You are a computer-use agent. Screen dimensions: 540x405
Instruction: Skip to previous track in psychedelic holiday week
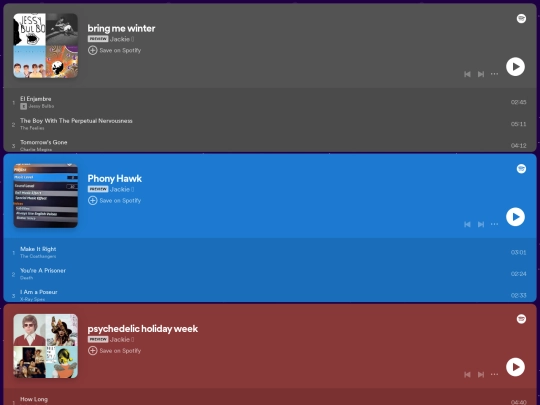[467, 374]
